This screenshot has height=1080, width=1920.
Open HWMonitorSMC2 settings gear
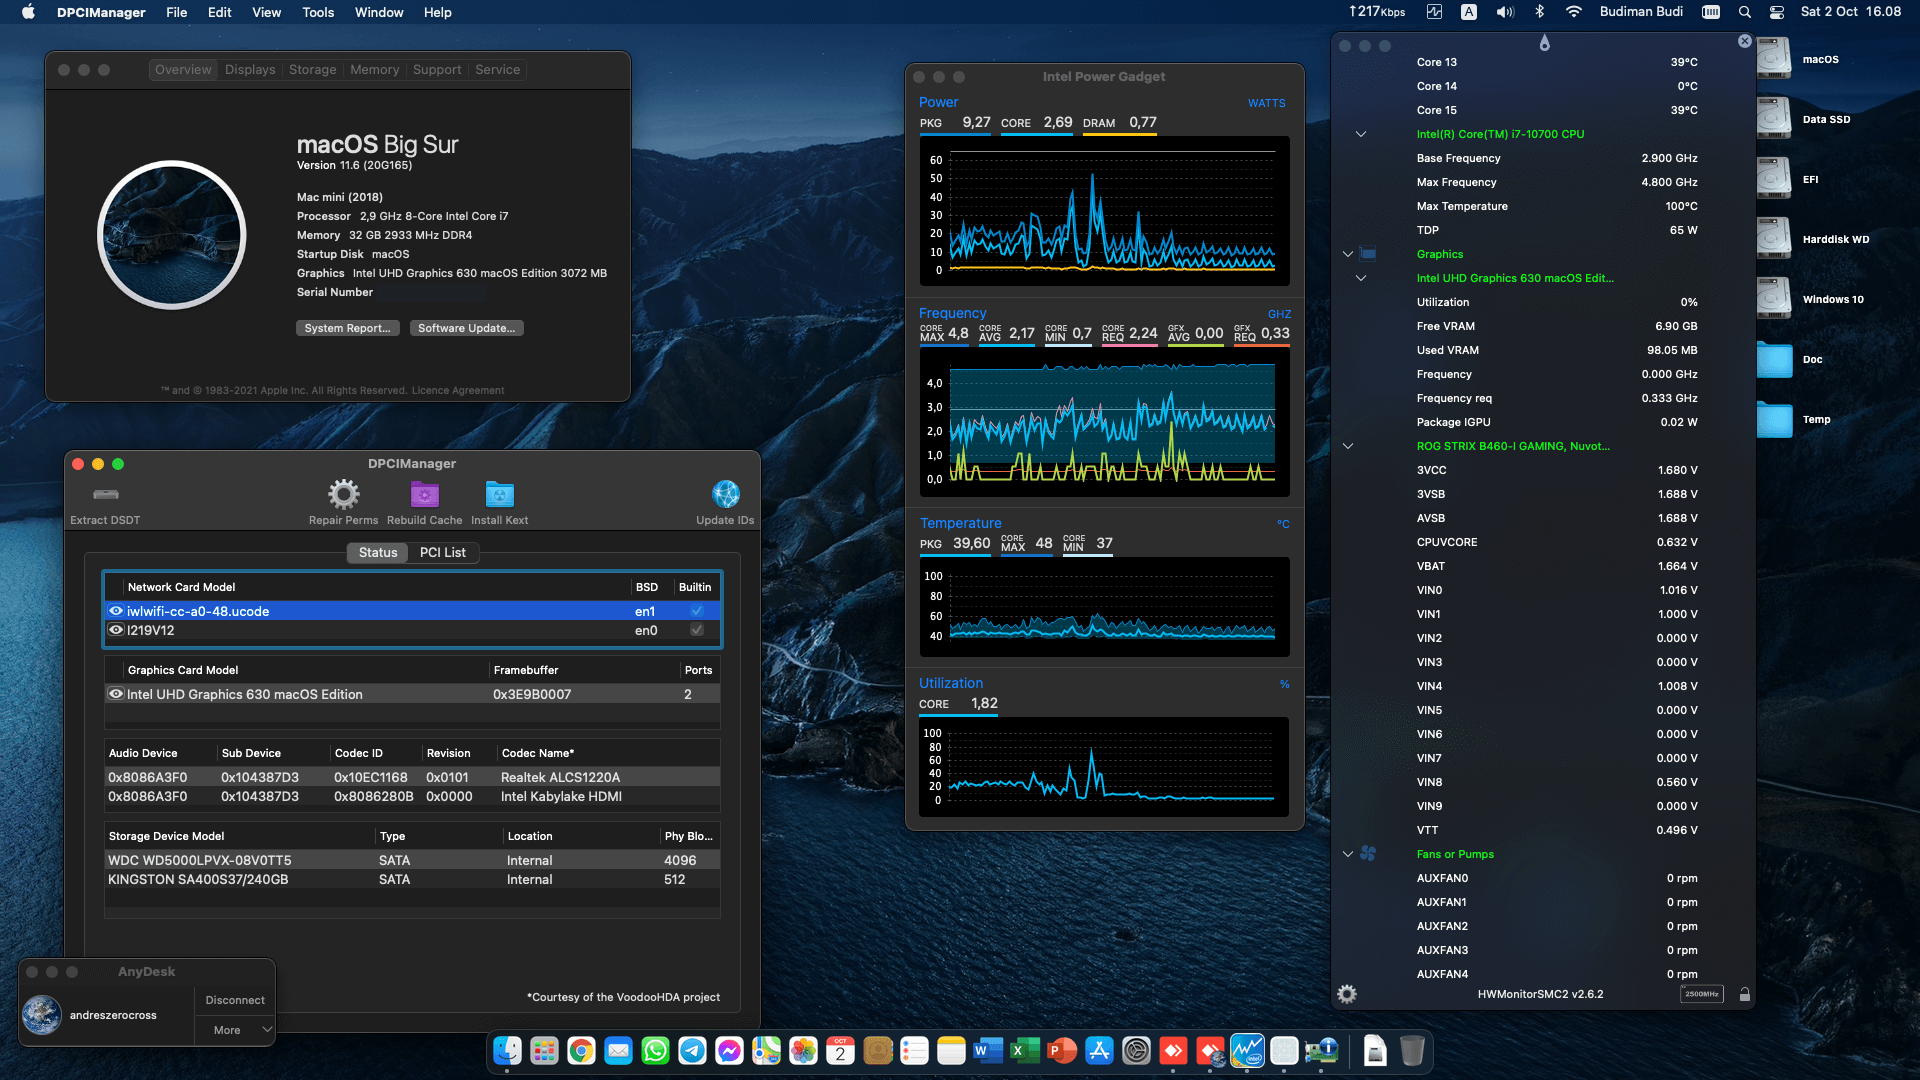point(1347,994)
